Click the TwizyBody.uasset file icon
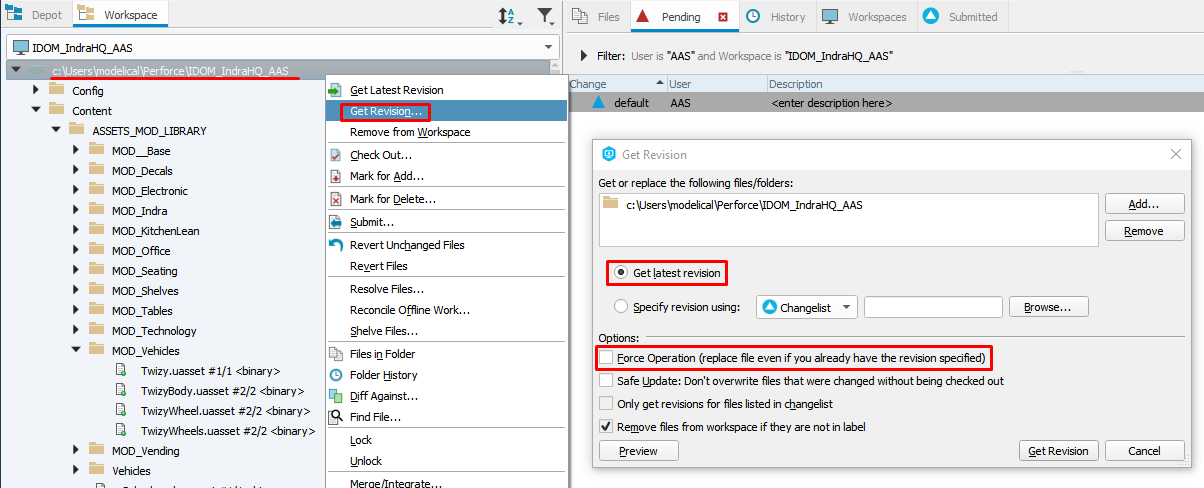Screen dimensions: 1204x488 pos(123,391)
